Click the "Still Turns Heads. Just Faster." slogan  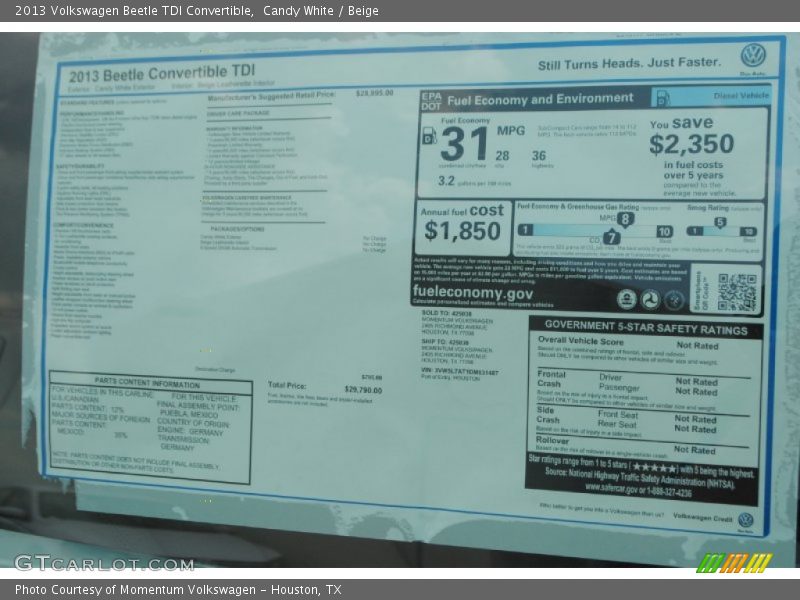[x=630, y=63]
